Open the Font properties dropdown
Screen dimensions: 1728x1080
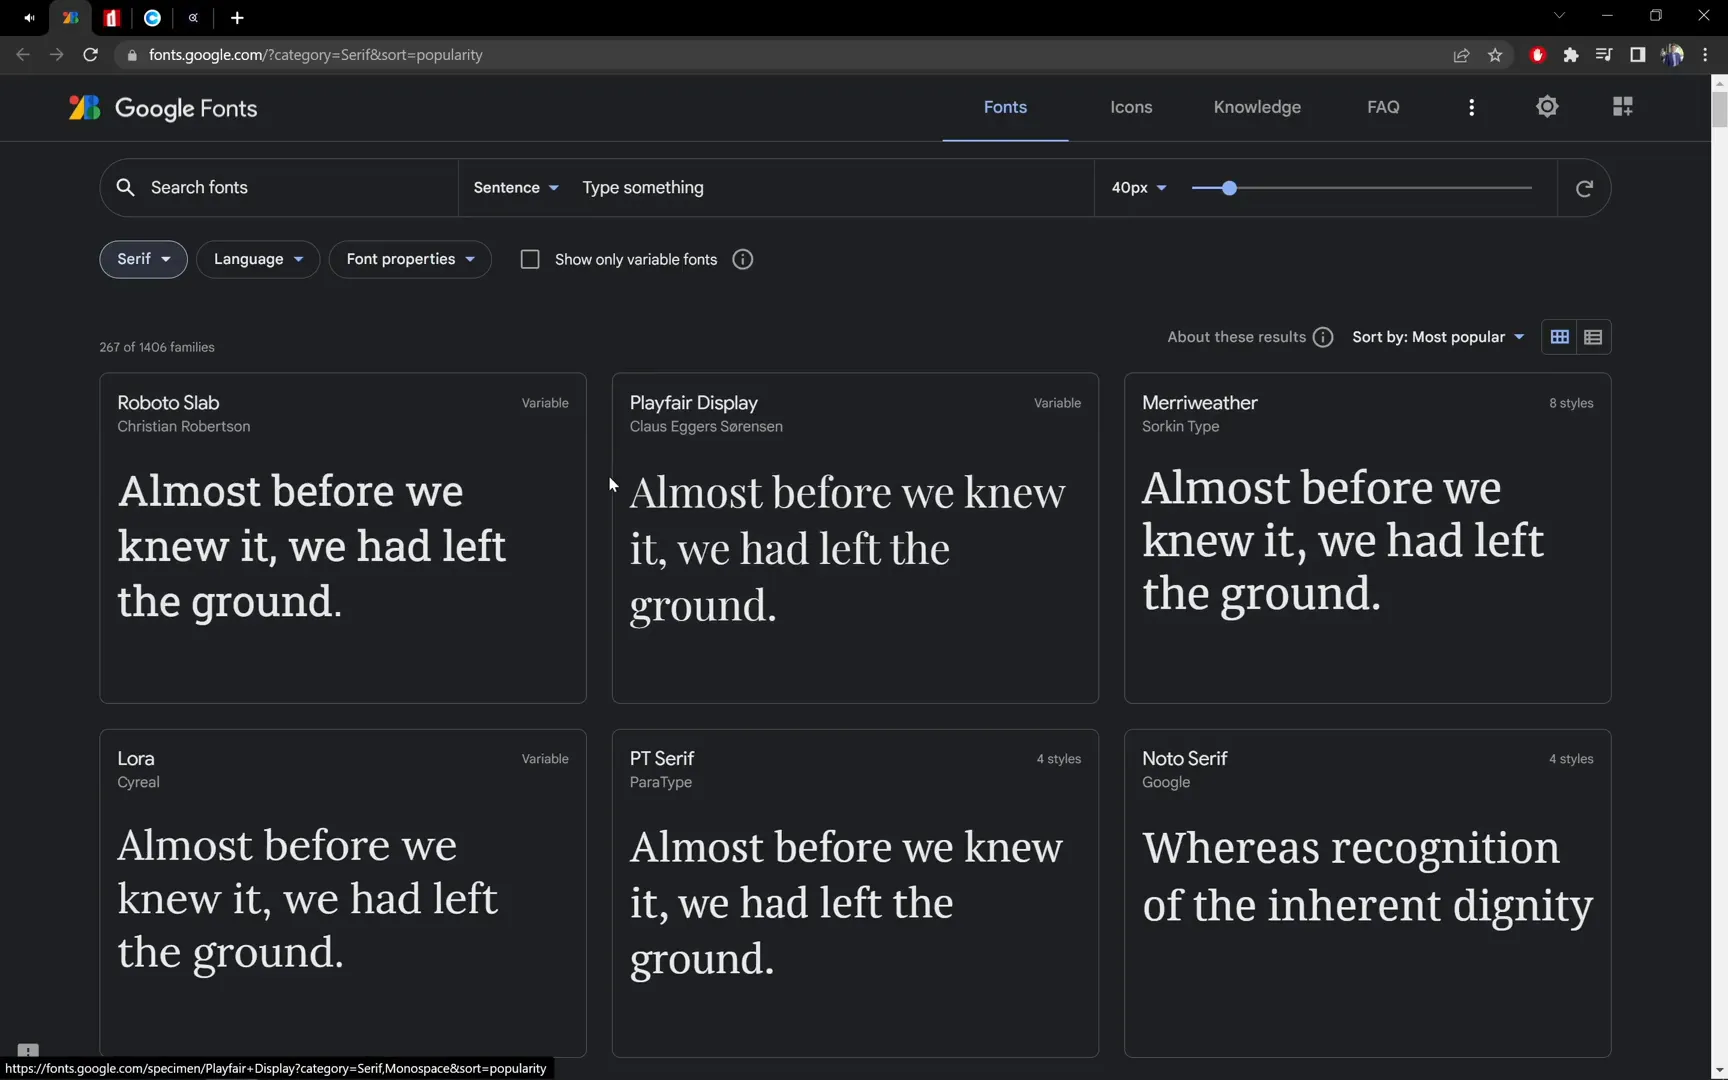click(410, 259)
